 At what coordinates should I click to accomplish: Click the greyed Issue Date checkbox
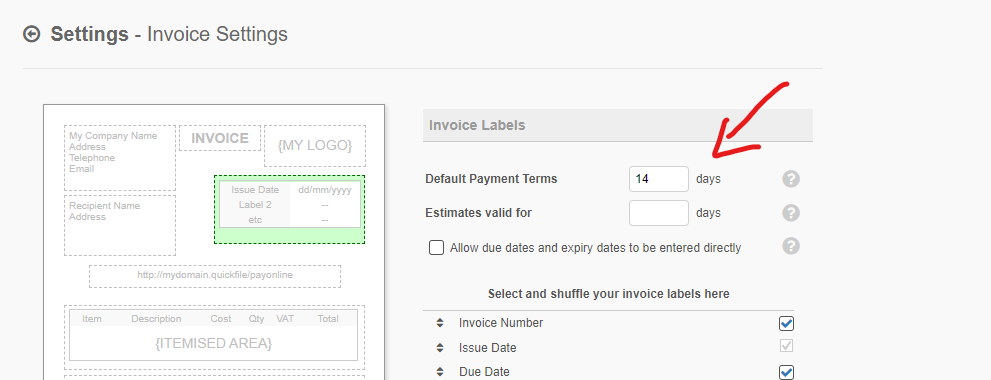(x=786, y=346)
